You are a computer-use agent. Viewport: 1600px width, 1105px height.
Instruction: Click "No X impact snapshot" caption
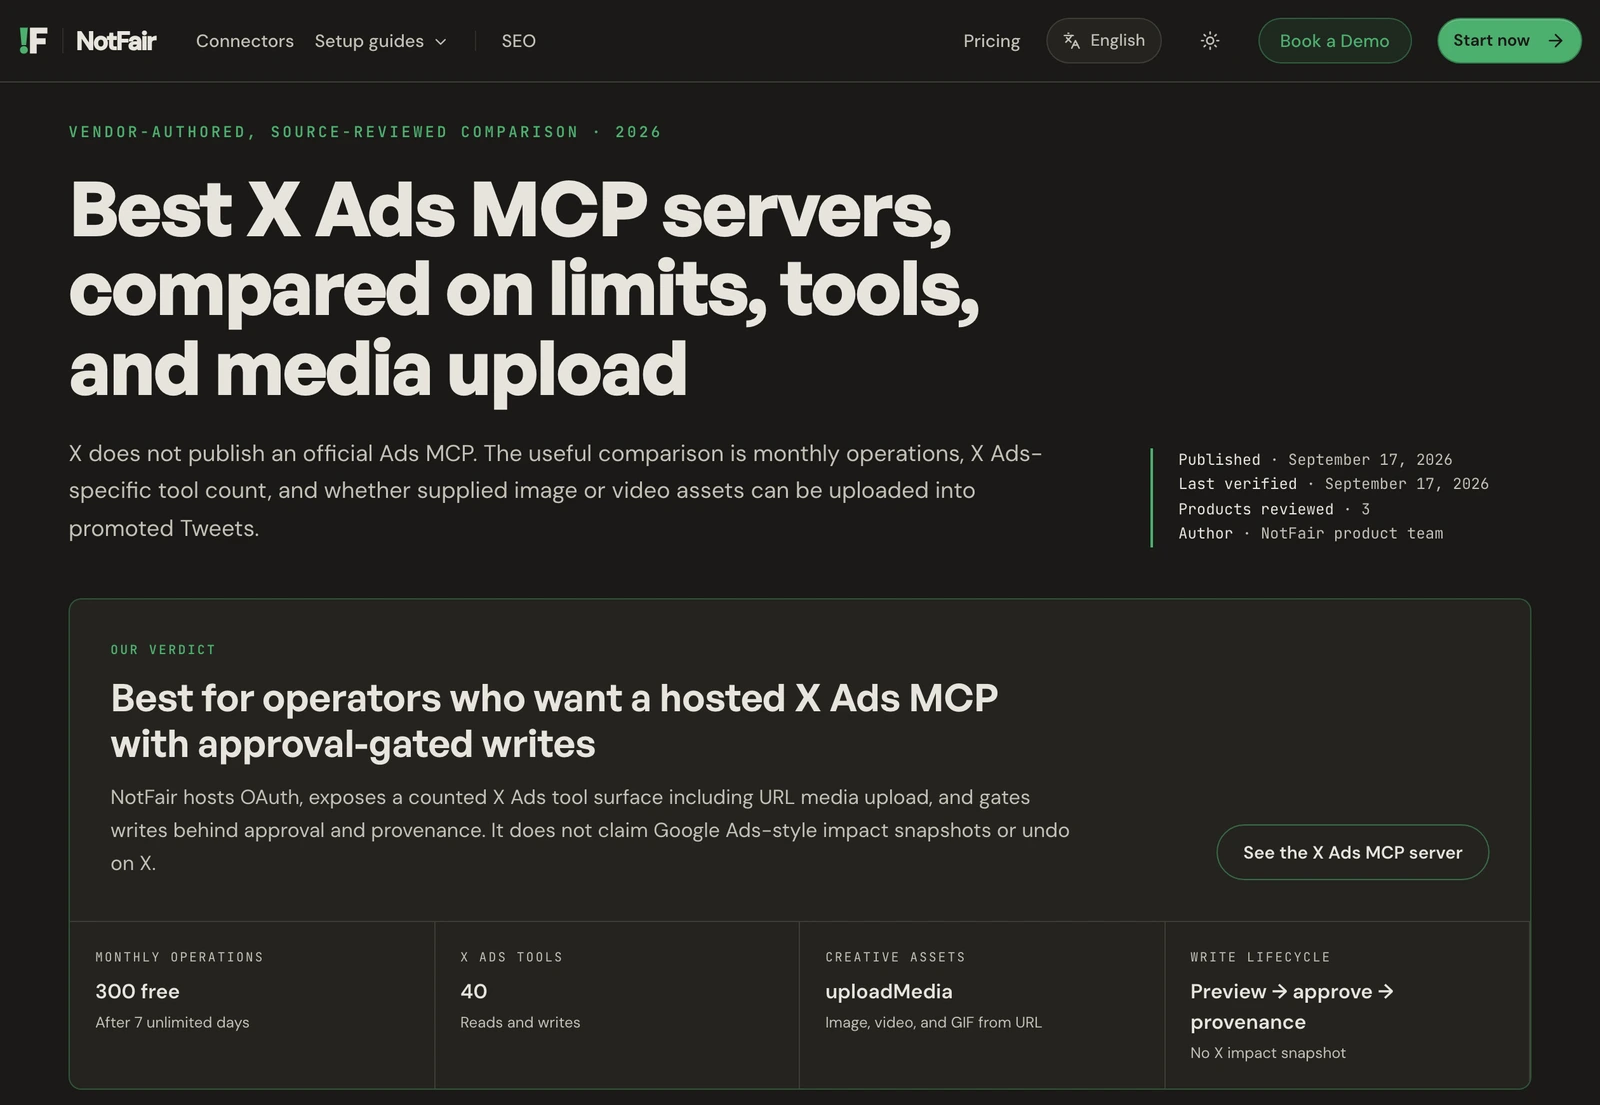click(1268, 1053)
